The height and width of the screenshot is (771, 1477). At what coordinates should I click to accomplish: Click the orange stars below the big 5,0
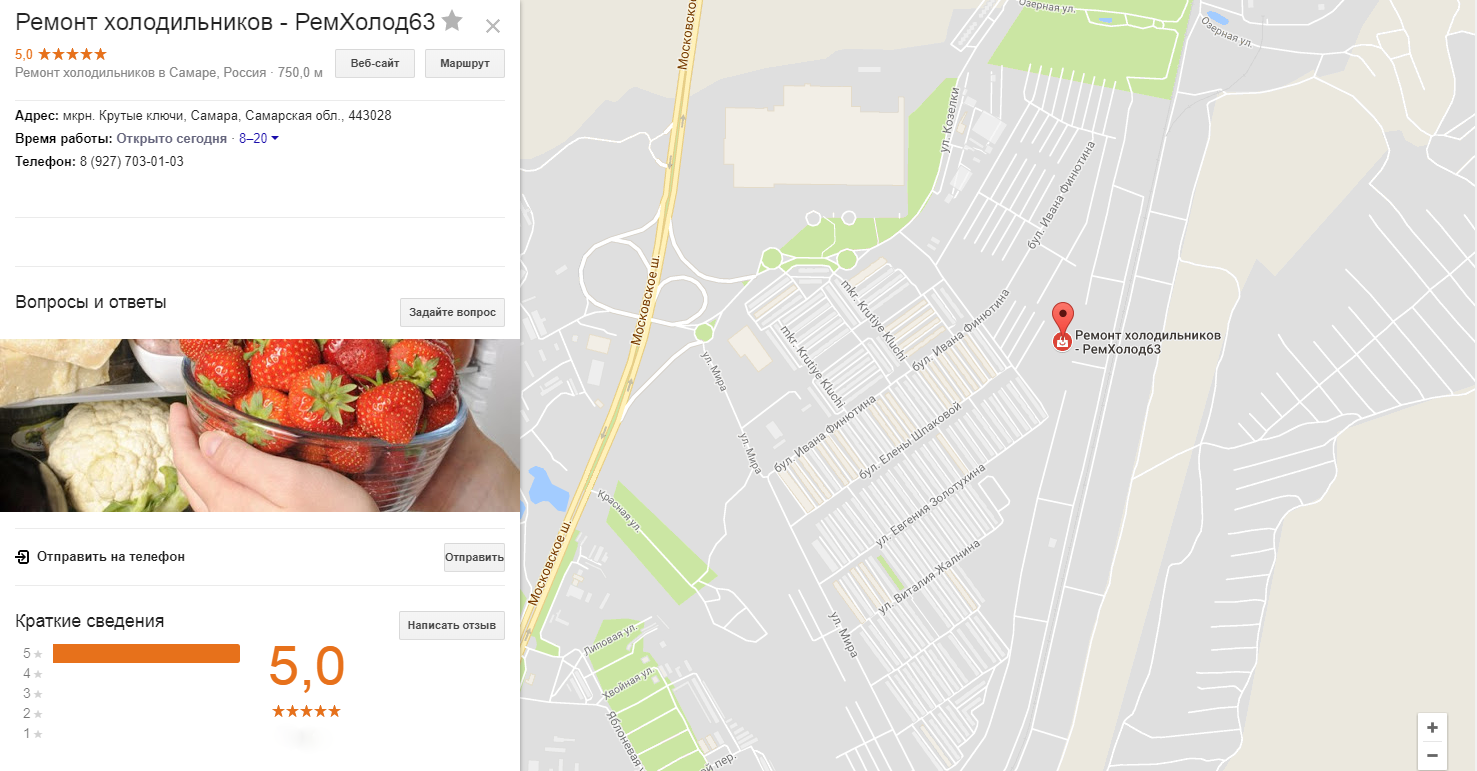306,711
